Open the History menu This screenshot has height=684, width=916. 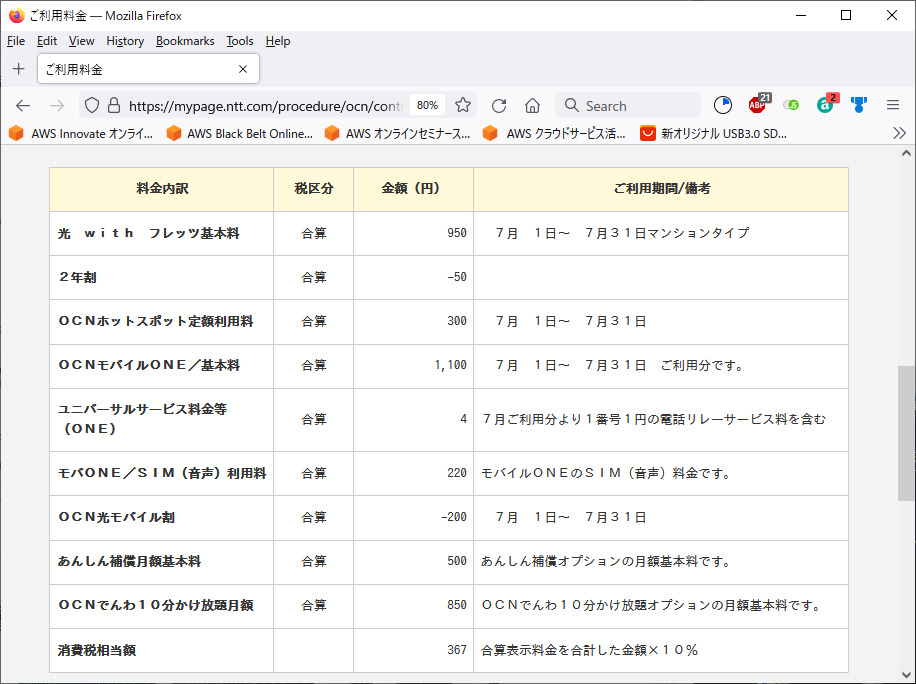pyautogui.click(x=125, y=41)
